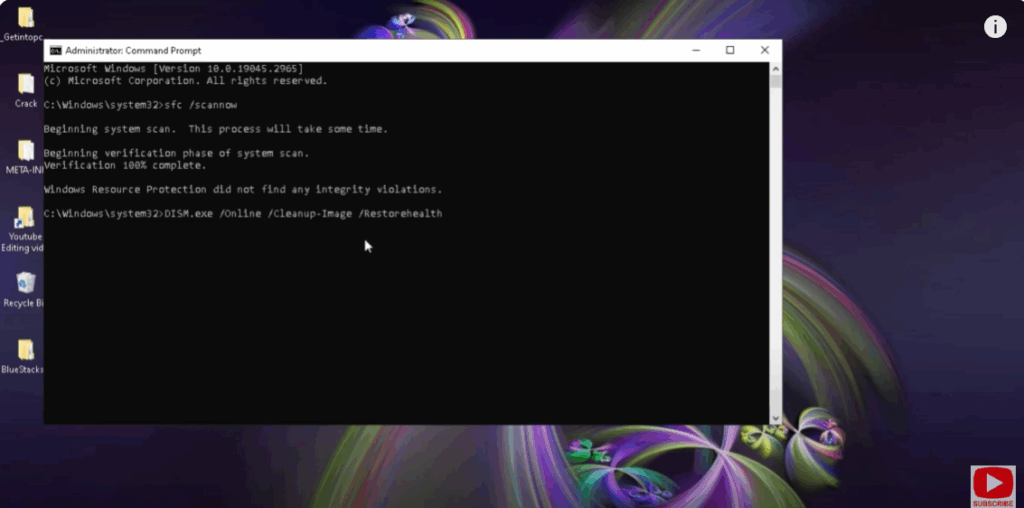
Task: Close the Administrator Command Prompt window
Action: click(x=765, y=50)
